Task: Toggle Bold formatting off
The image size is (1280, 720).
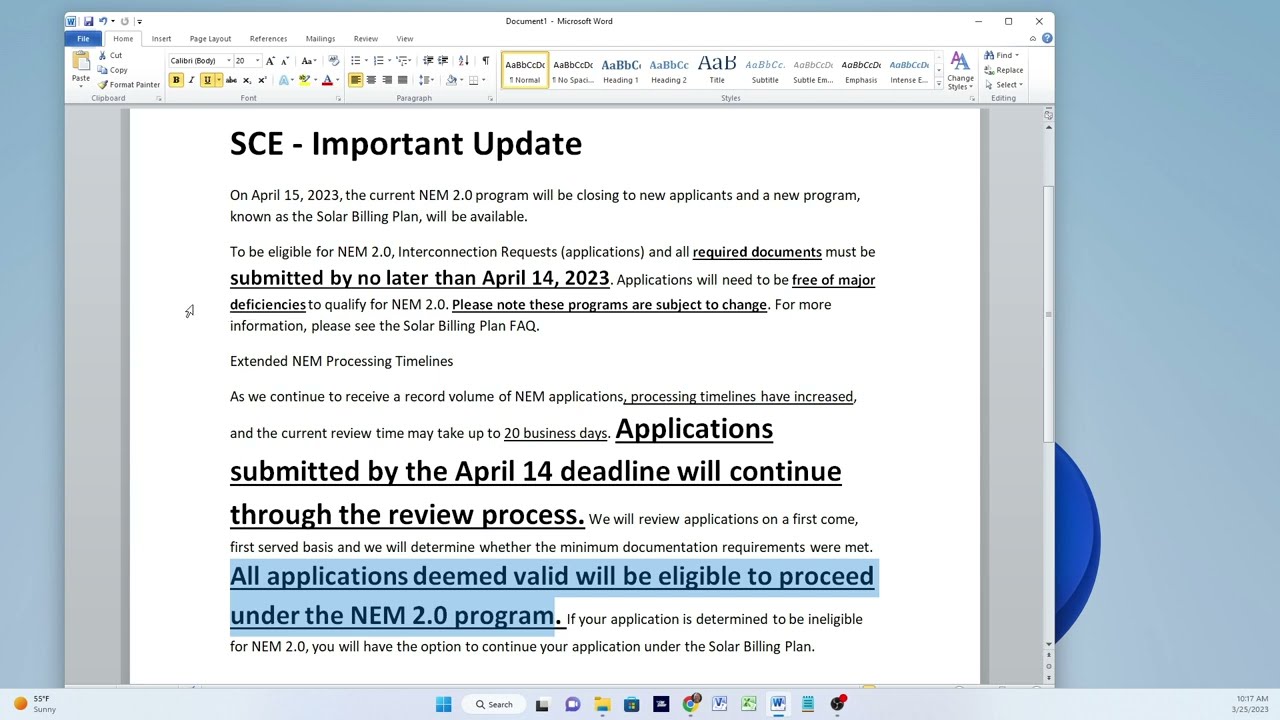Action: 176,80
